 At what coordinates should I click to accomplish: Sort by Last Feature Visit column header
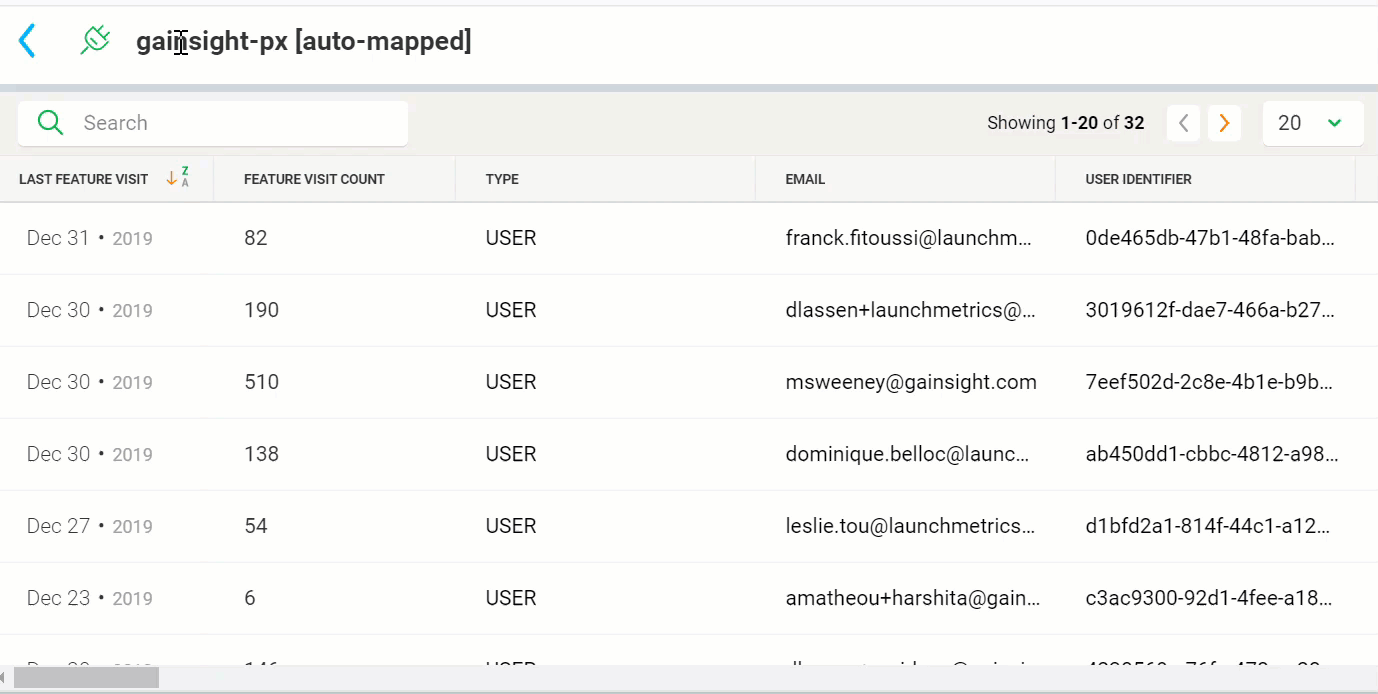[x=84, y=179]
